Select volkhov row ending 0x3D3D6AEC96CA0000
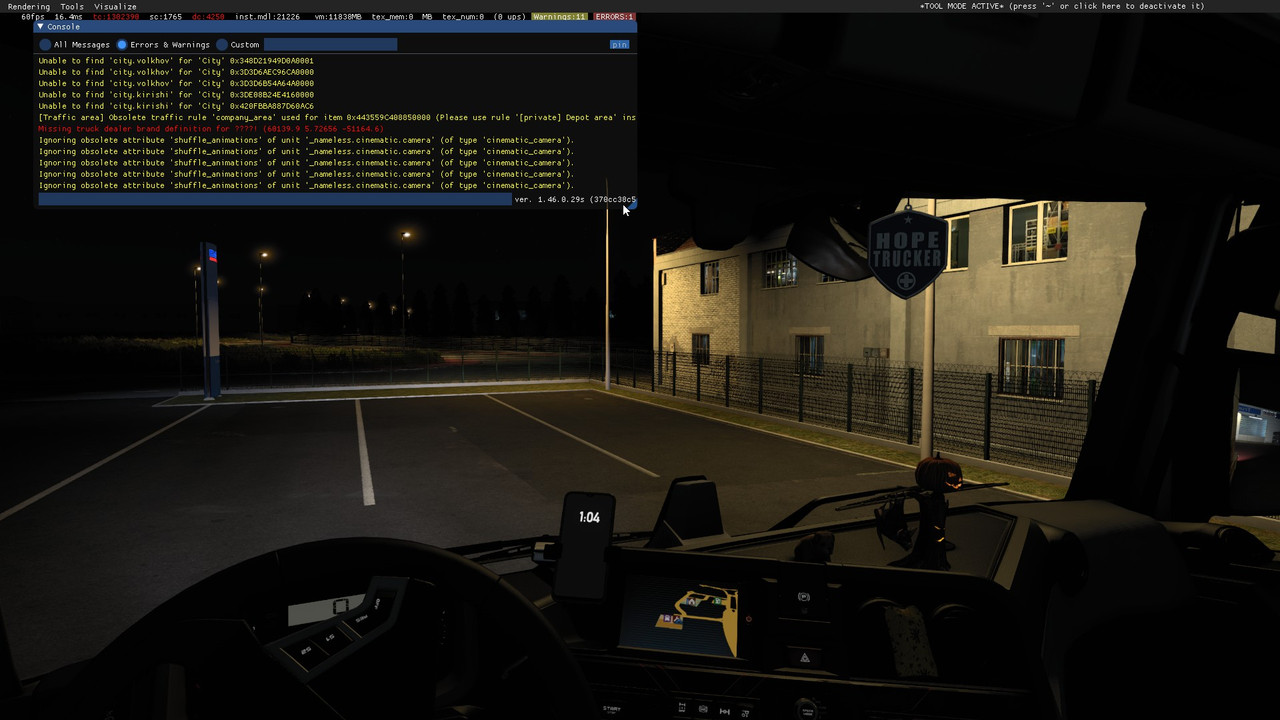 176,72
